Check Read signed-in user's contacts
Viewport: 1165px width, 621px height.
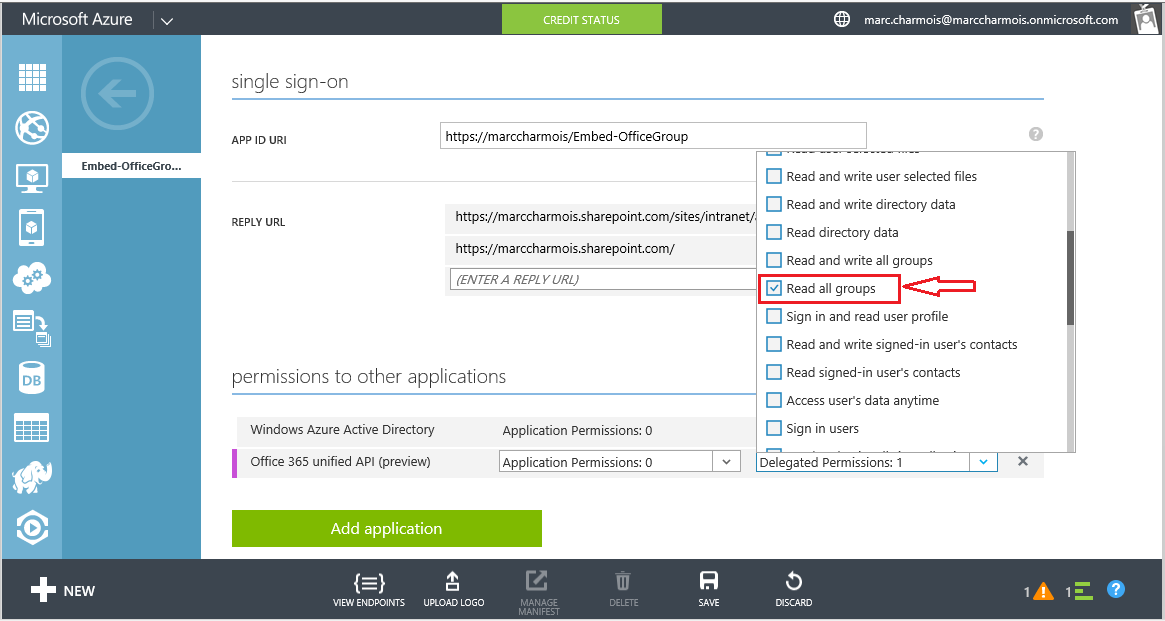(x=773, y=373)
